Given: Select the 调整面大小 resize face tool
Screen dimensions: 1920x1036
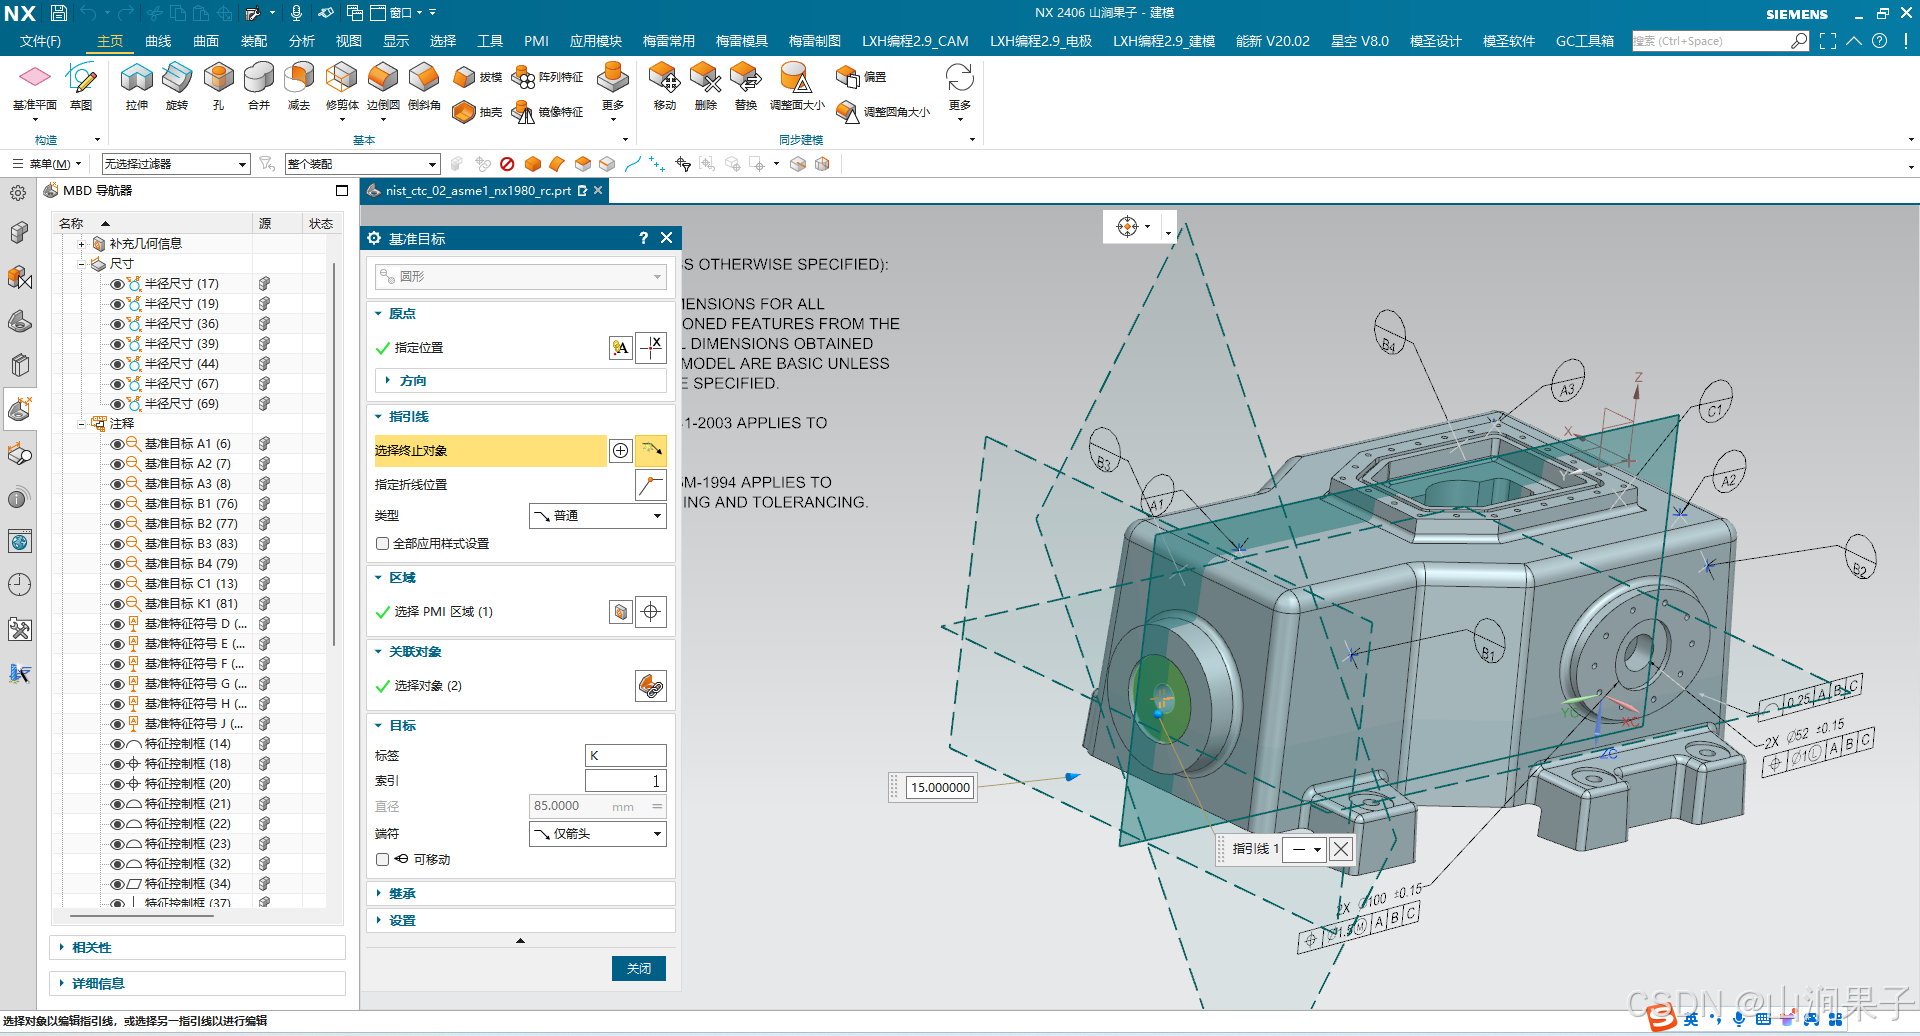Looking at the screenshot, I should point(797,86).
